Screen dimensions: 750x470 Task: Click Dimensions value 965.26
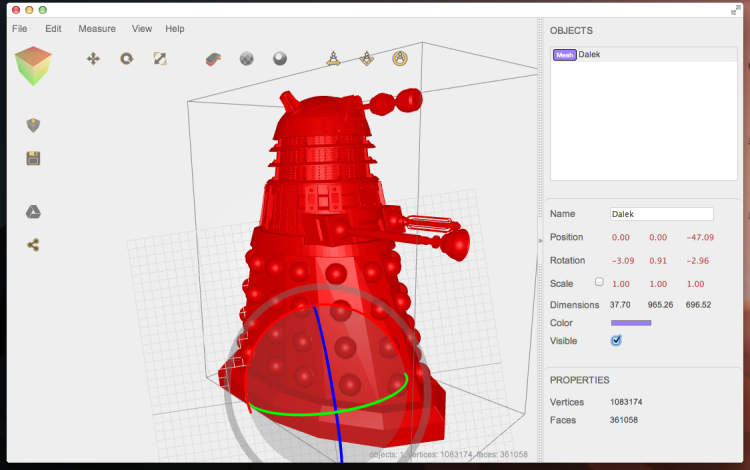661,305
